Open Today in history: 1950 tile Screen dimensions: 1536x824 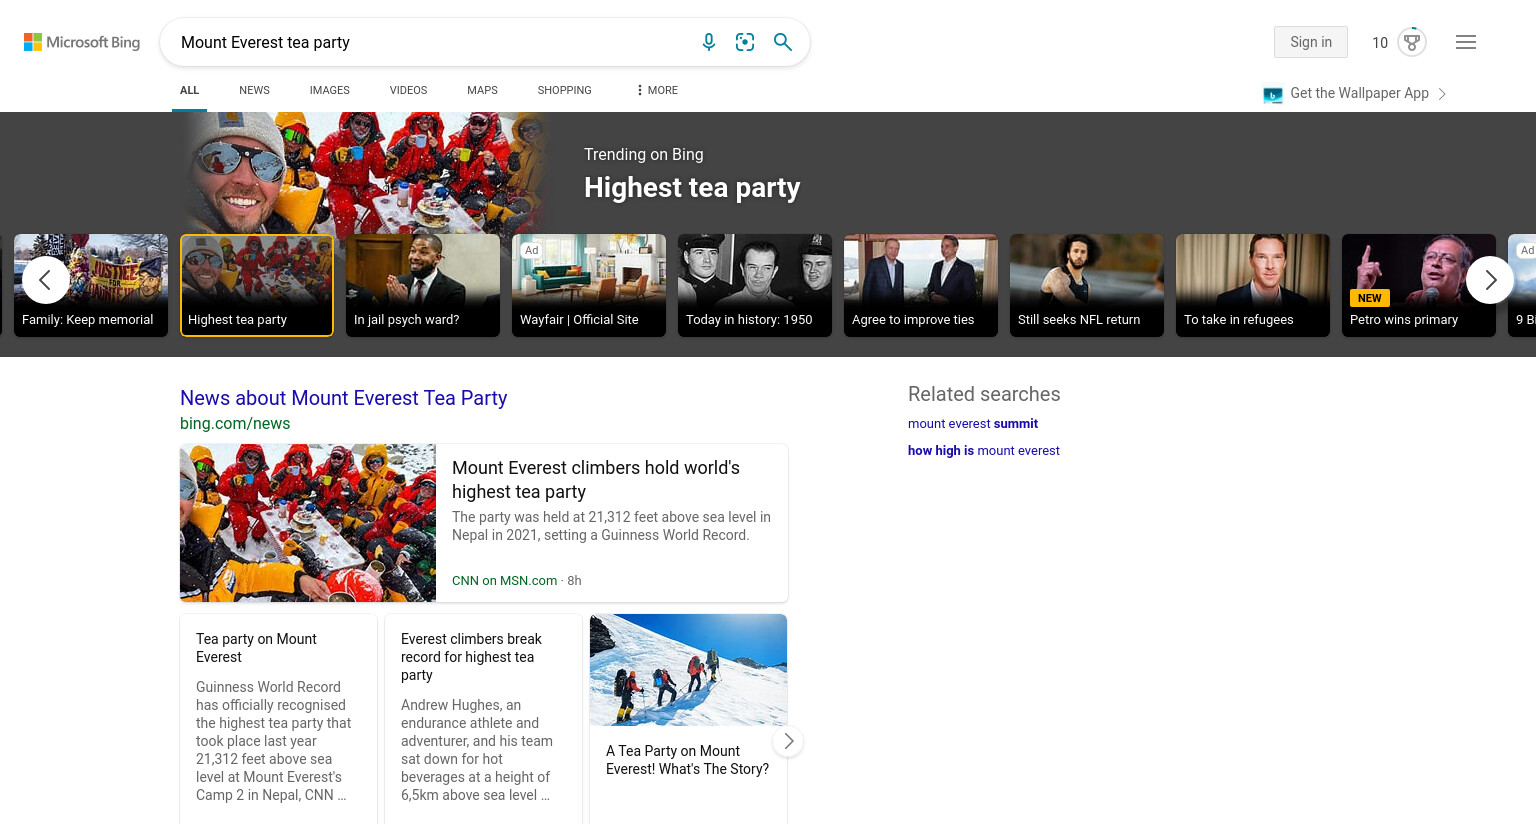755,285
